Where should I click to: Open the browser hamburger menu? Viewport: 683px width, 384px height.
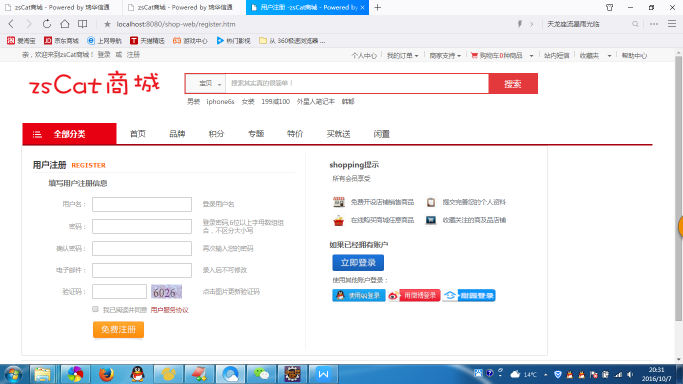pos(672,24)
